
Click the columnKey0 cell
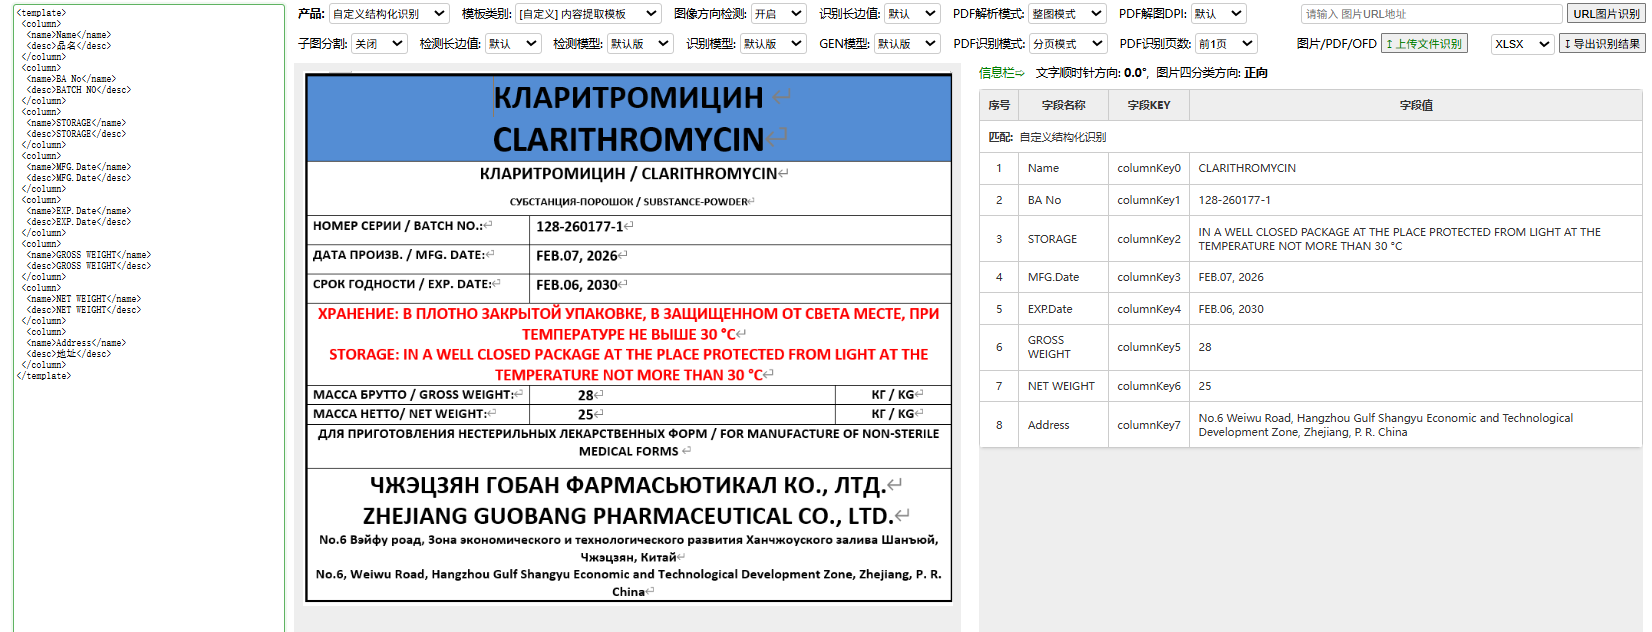[1148, 168]
